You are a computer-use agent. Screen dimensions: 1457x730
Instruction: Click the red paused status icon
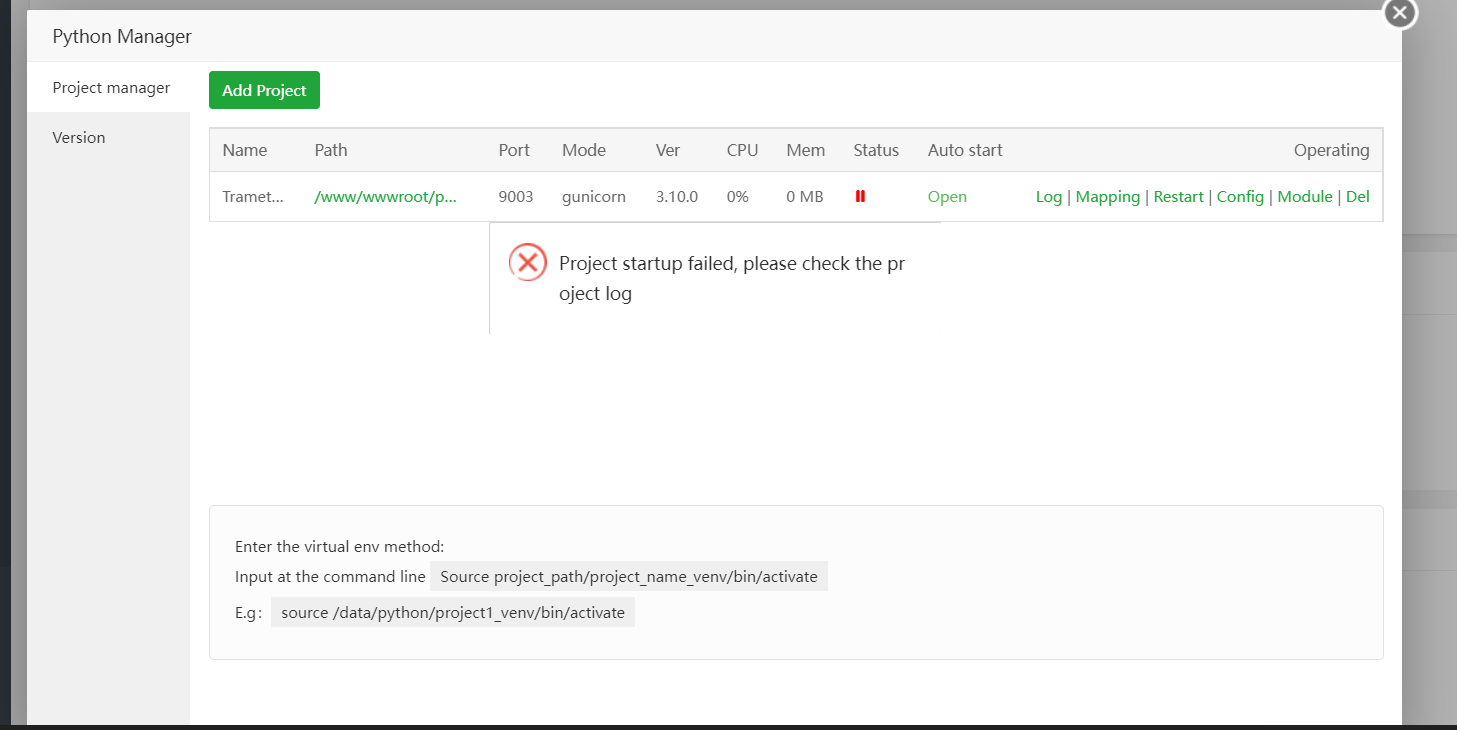[x=860, y=197]
